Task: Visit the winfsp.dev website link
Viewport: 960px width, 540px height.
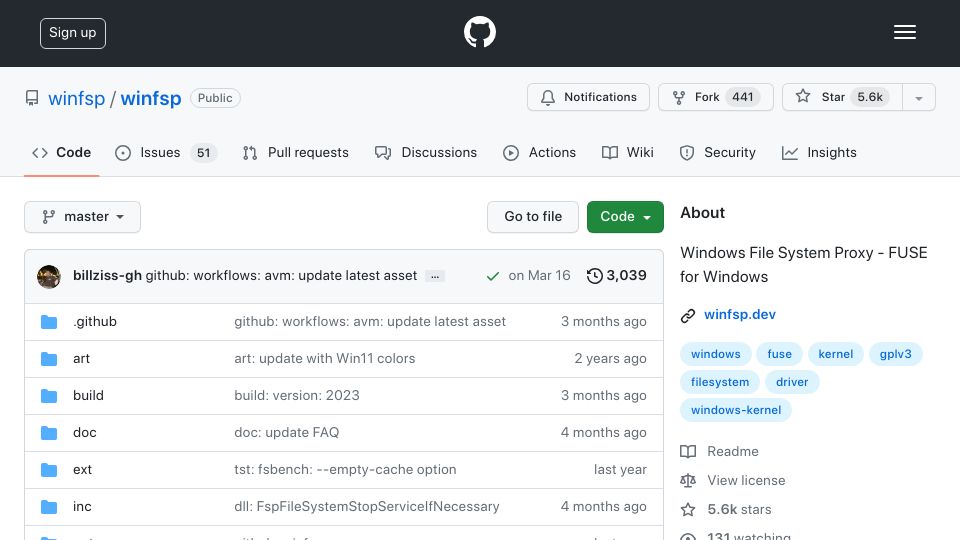Action: pyautogui.click(x=740, y=315)
